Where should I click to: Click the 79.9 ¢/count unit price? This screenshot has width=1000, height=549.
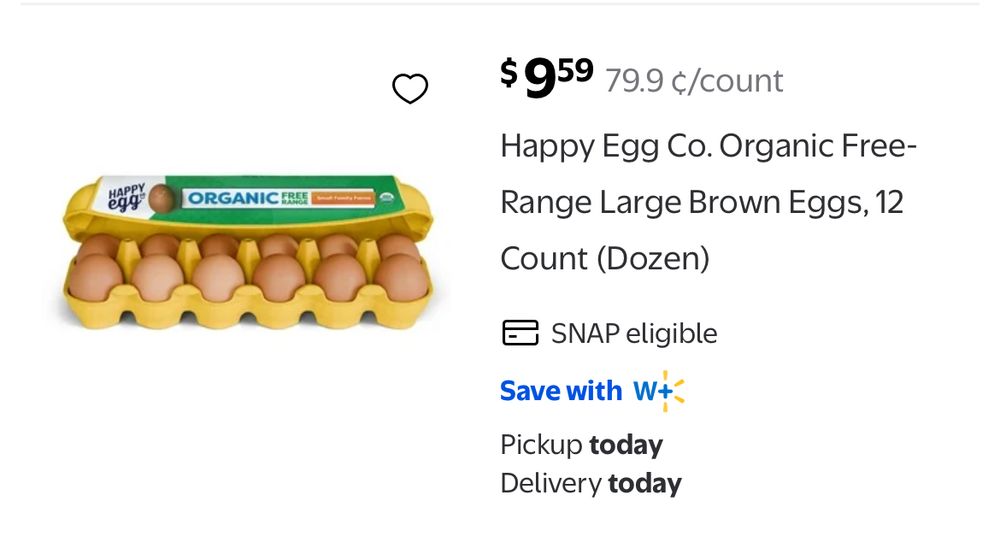click(694, 81)
